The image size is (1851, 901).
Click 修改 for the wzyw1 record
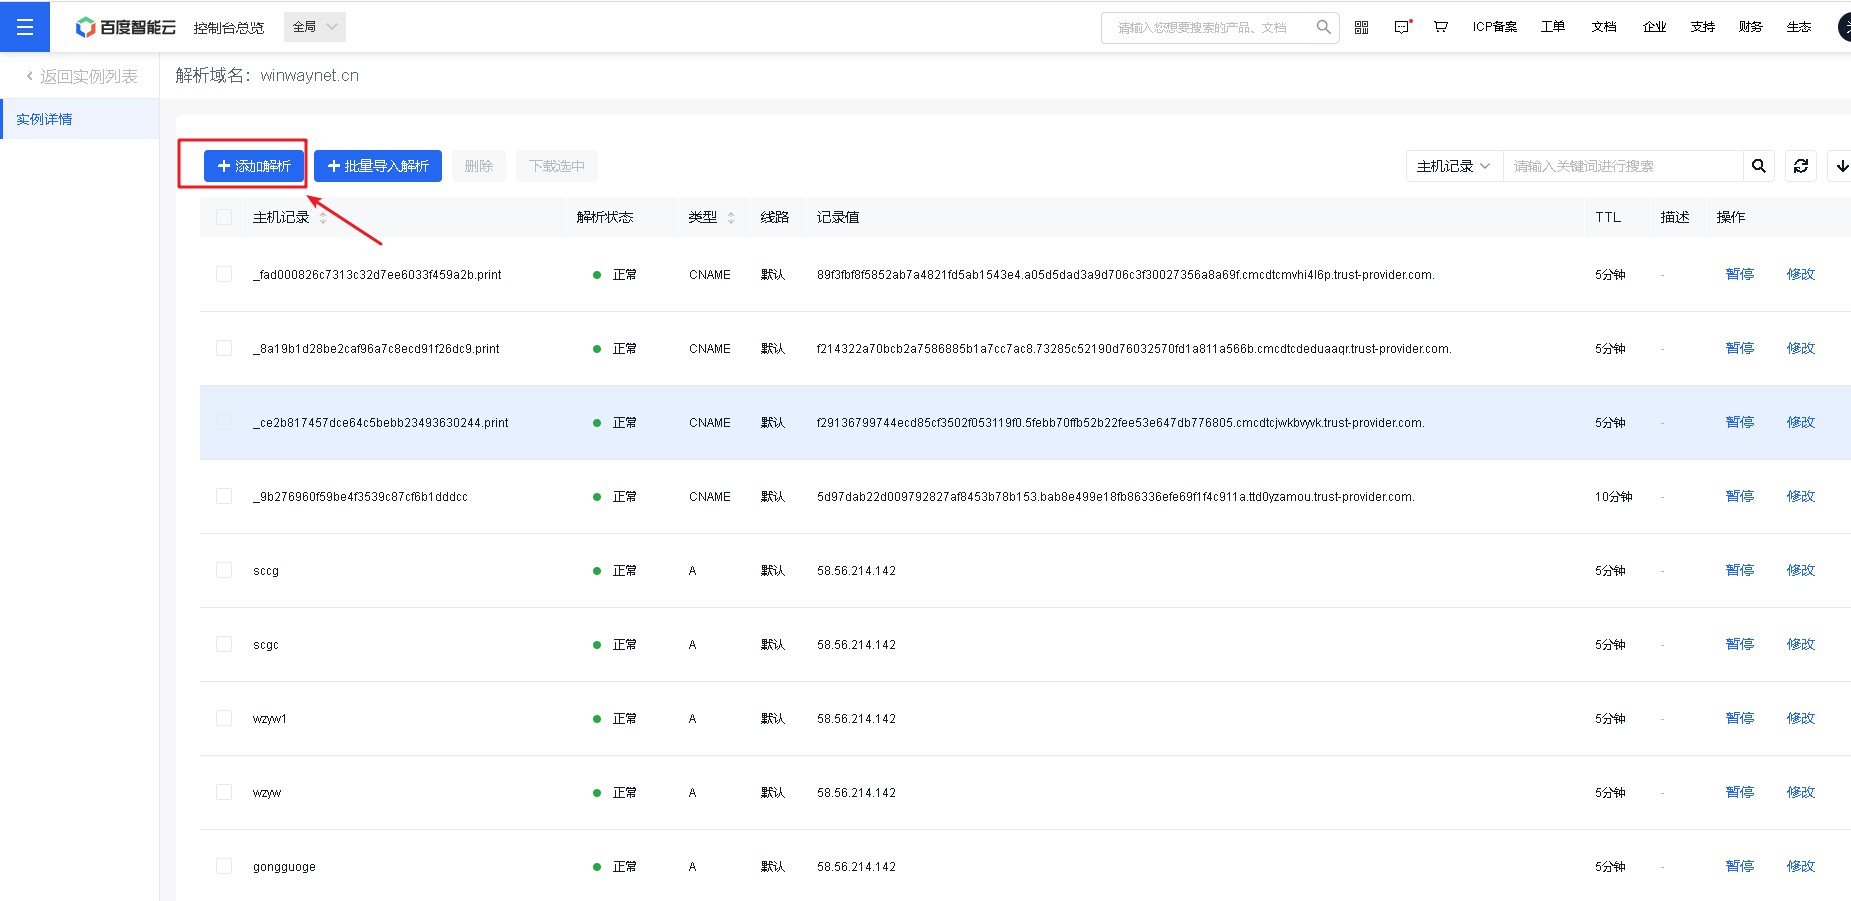coord(1801,718)
